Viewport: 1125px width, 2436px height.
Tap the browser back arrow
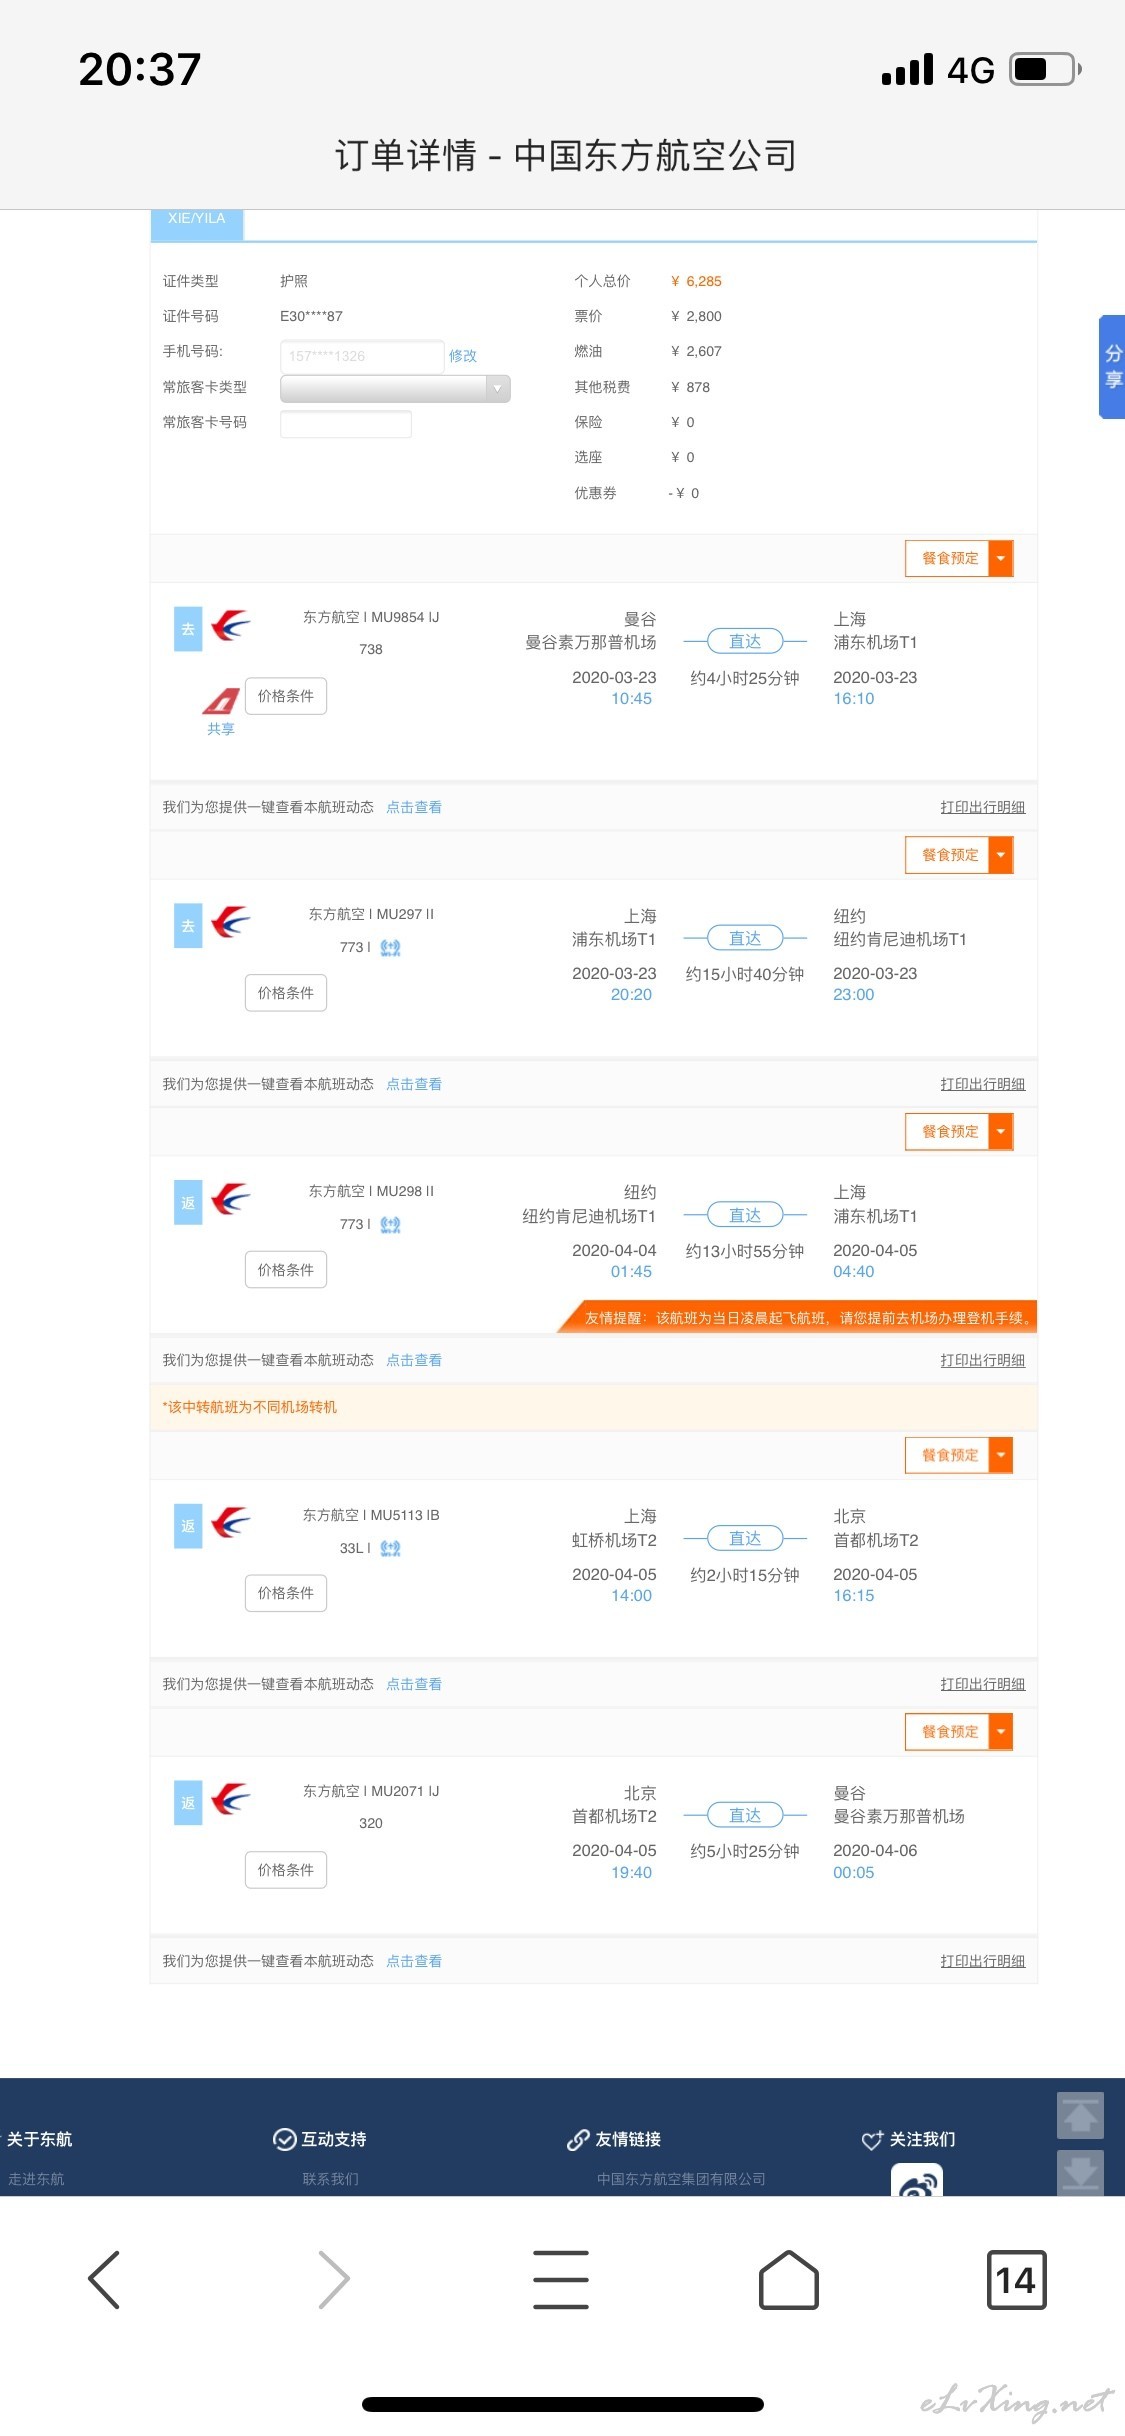104,2279
